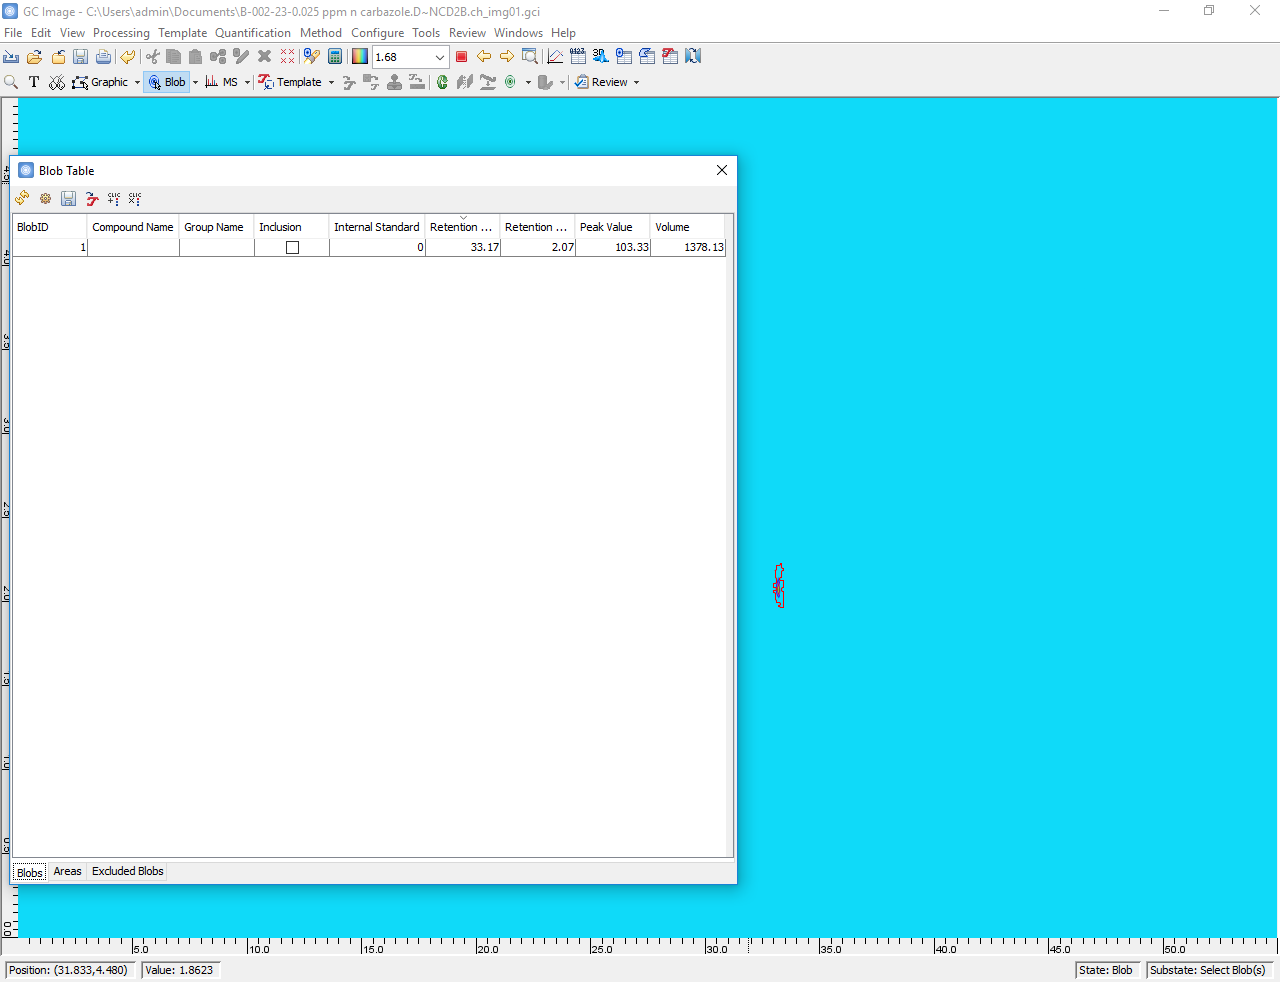Expand the Template dropdown arrow
The height and width of the screenshot is (982, 1280).
331,83
